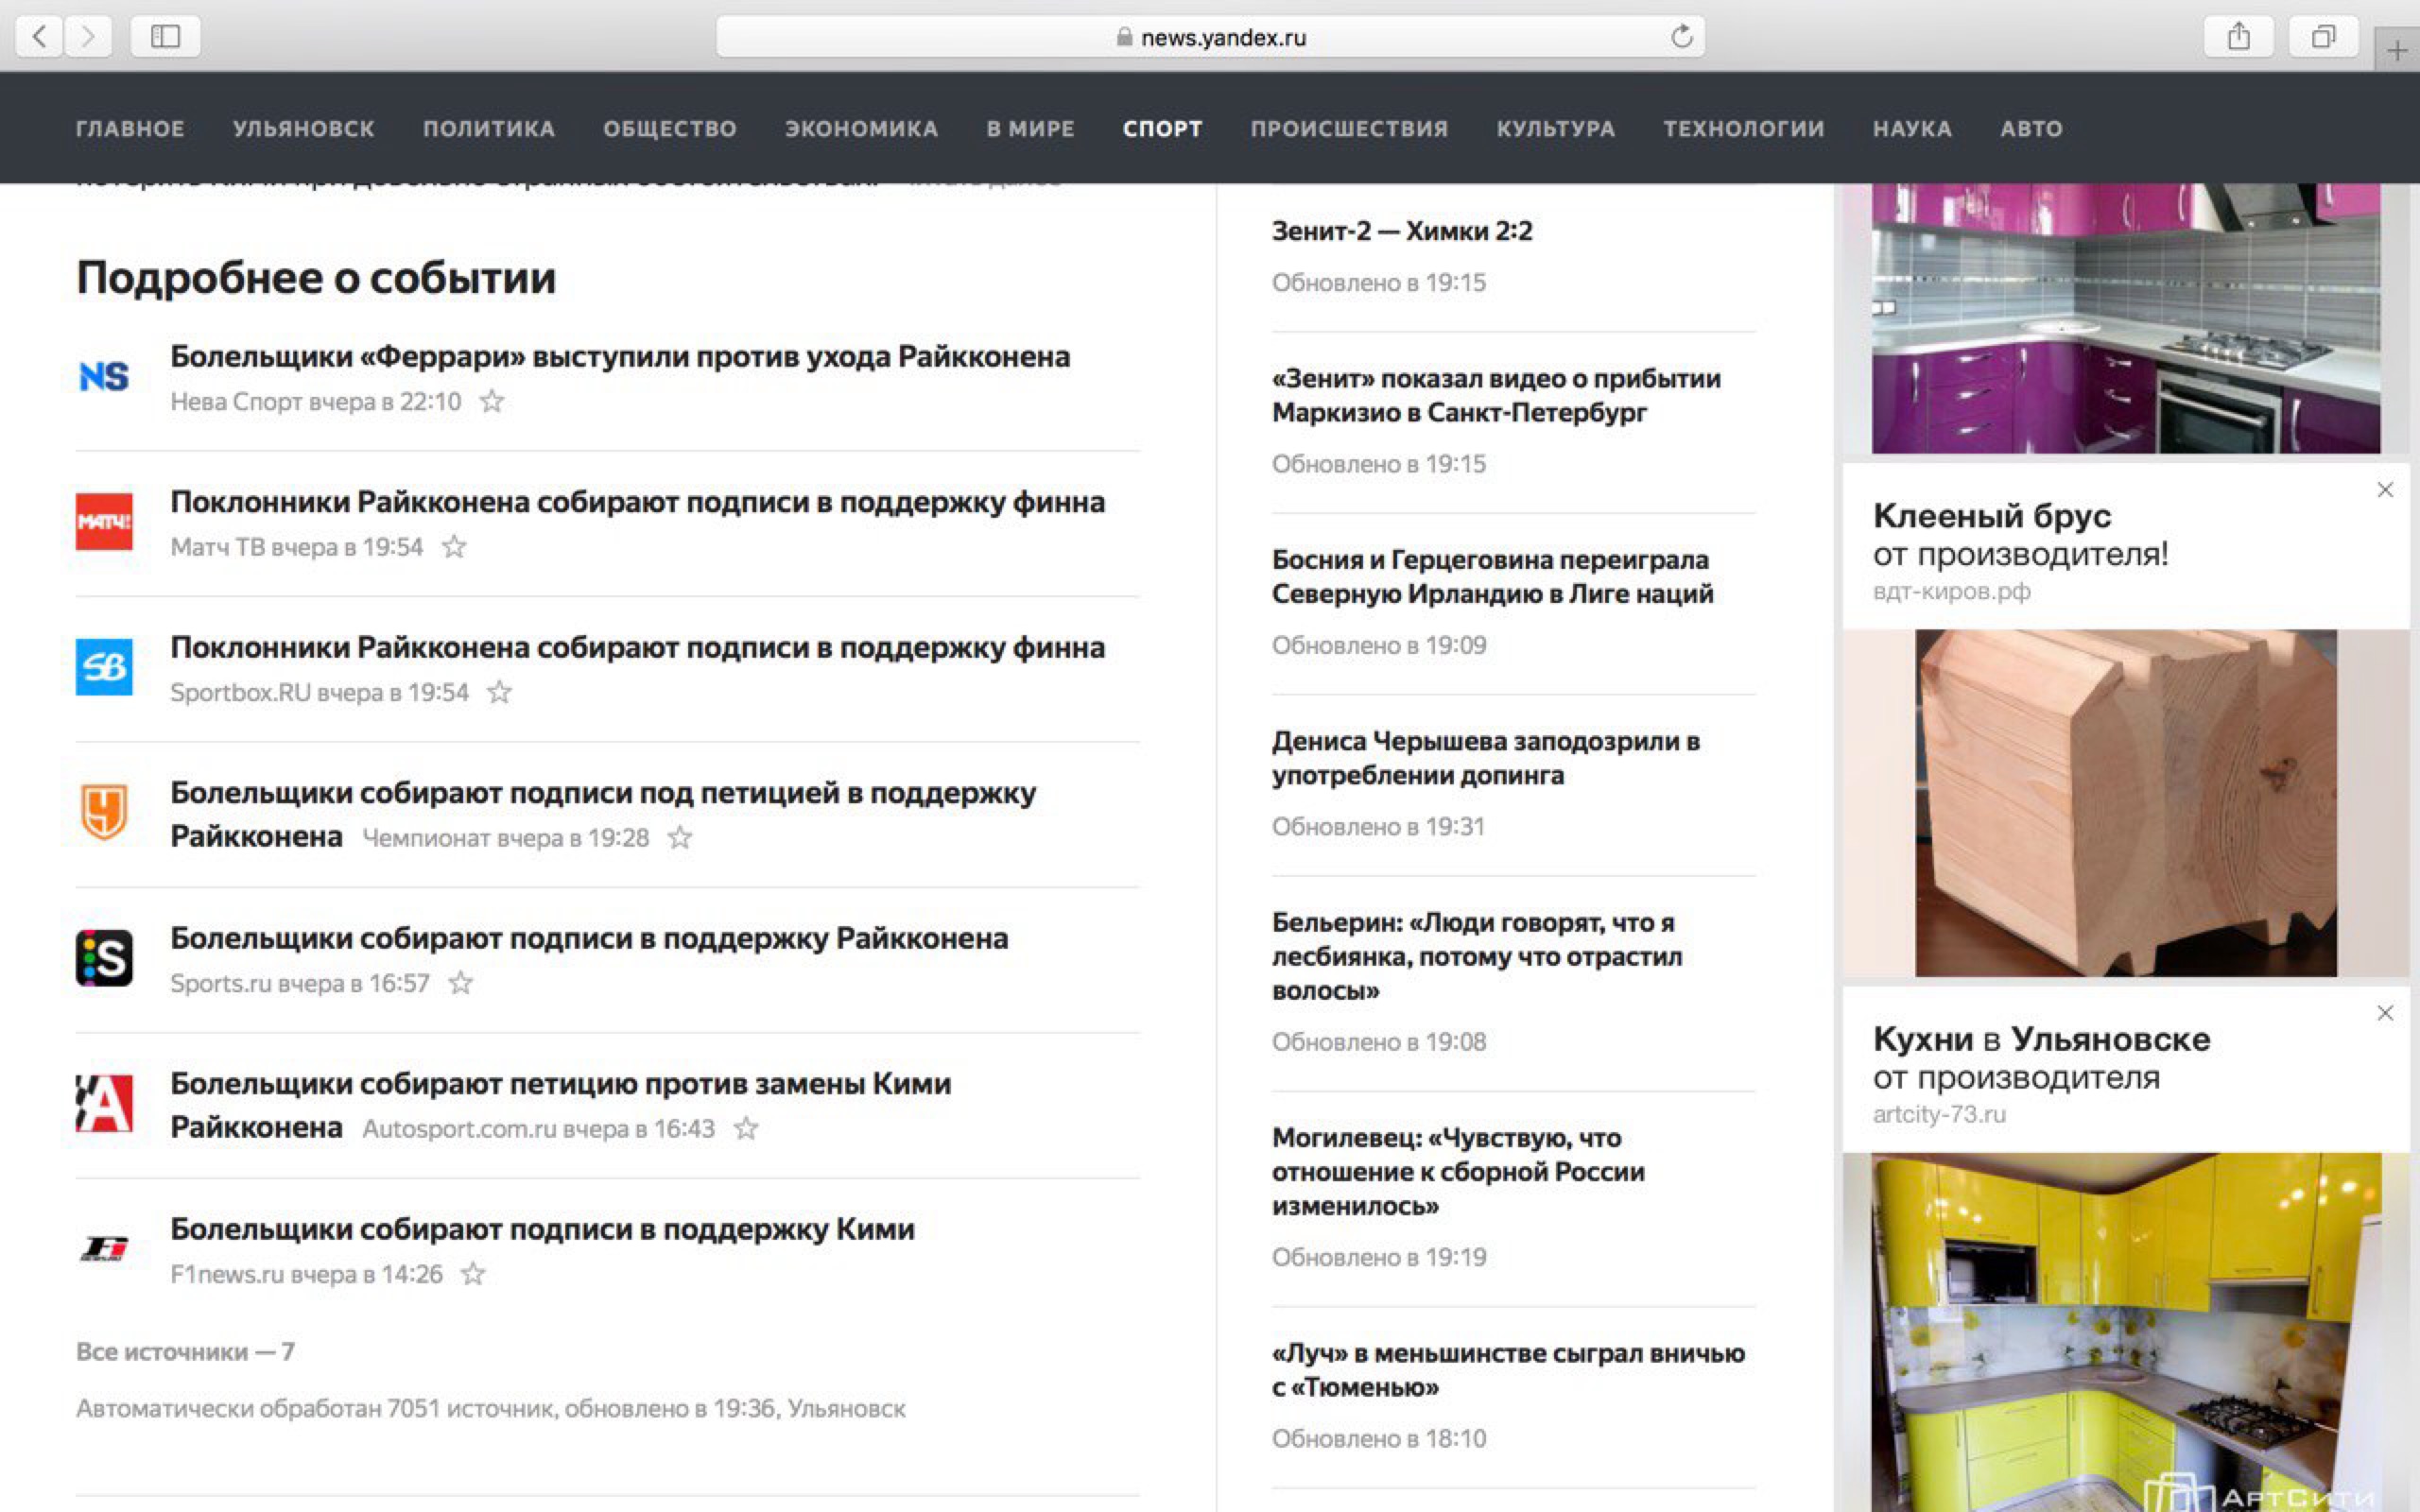Screen dimensions: 2420x1512
Task: Close the Кухни в Ульяновске advertisement
Action: coord(2385,1013)
